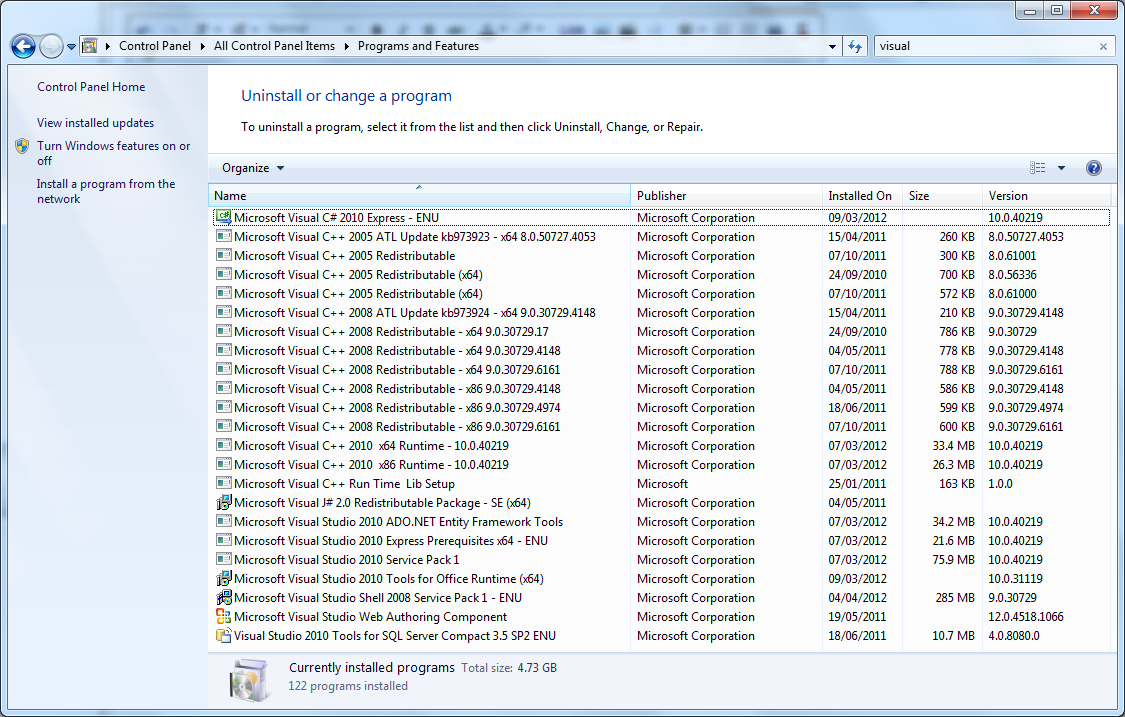The width and height of the screenshot is (1125, 717).
Task: Click icon of C++ 2005 Redistributable 8.0.61001
Action: tap(224, 255)
